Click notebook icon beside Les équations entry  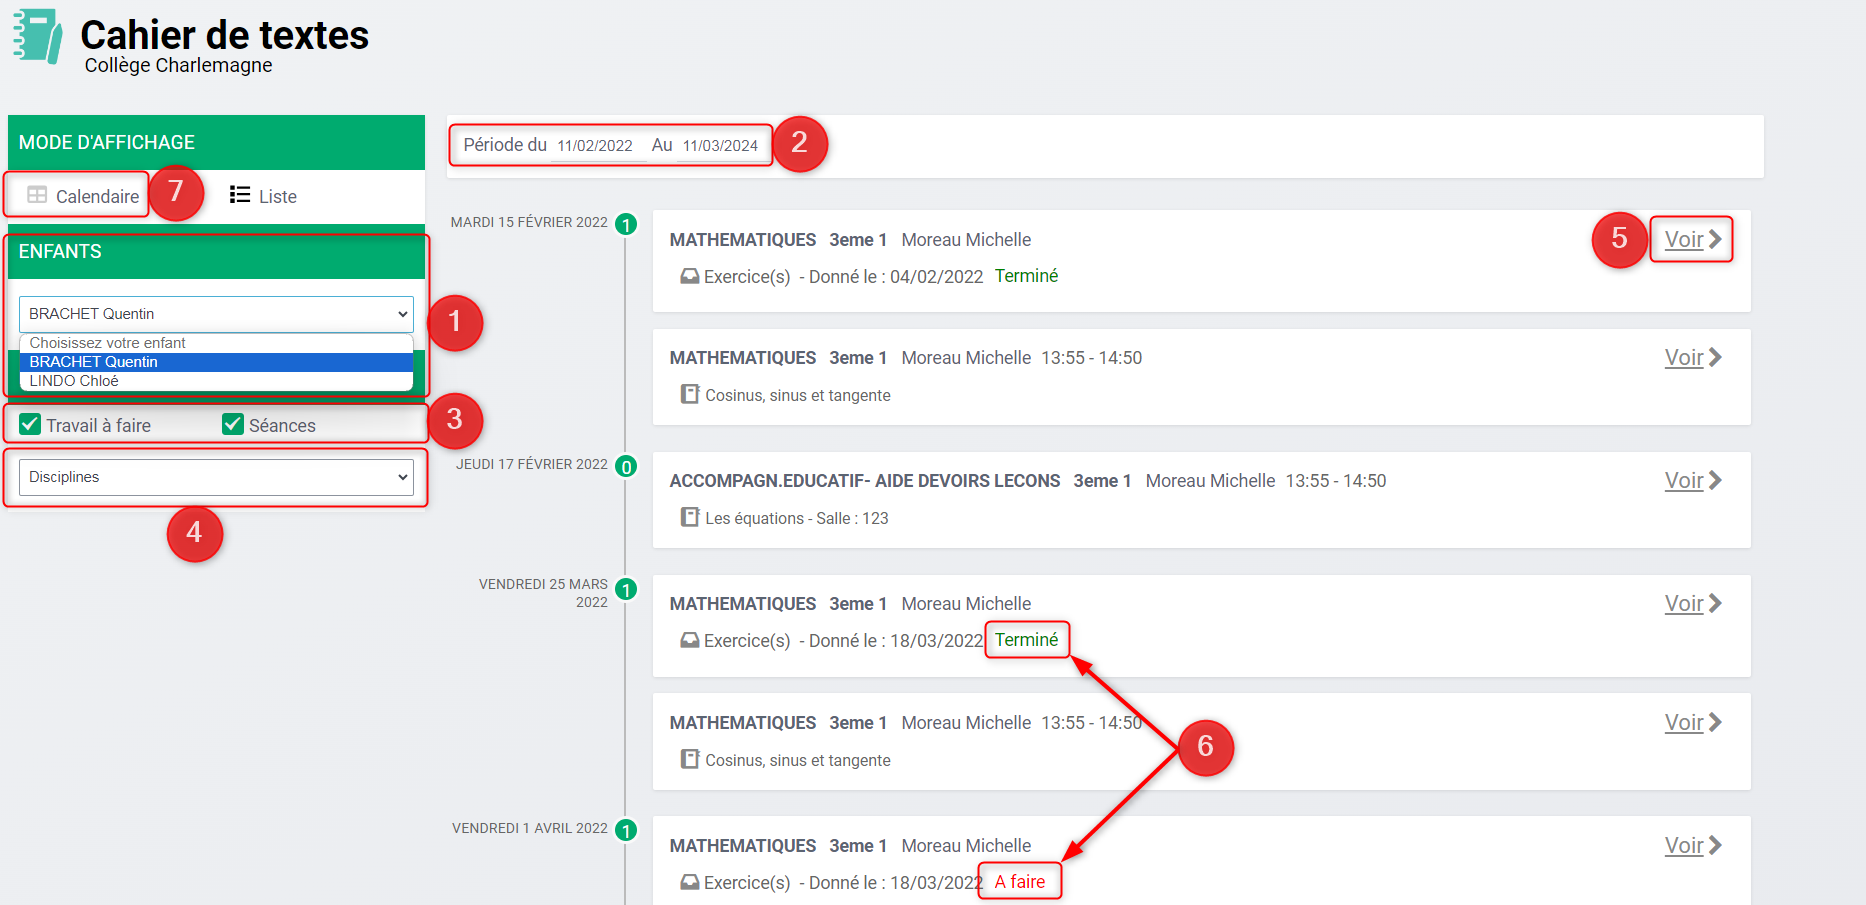689,517
